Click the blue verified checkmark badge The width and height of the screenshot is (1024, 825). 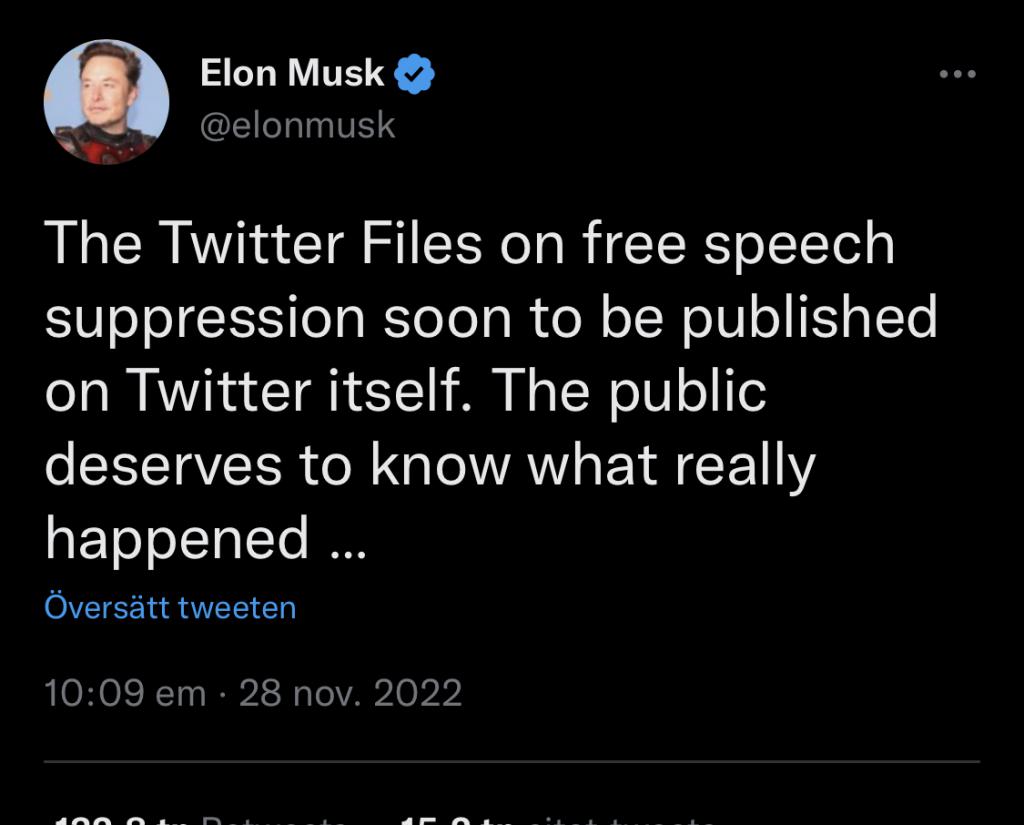pos(414,74)
